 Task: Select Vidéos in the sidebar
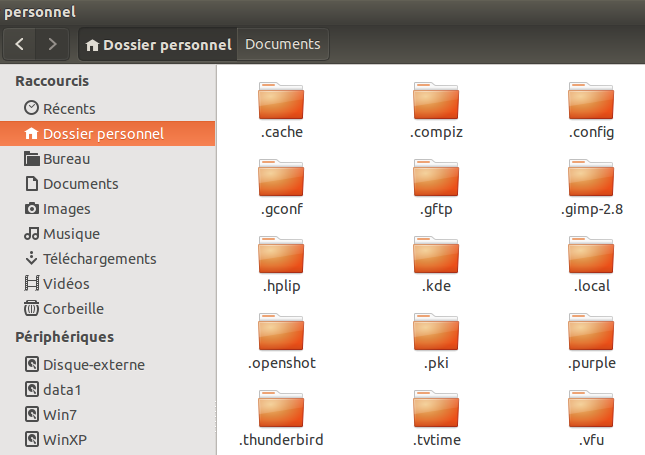click(x=66, y=284)
